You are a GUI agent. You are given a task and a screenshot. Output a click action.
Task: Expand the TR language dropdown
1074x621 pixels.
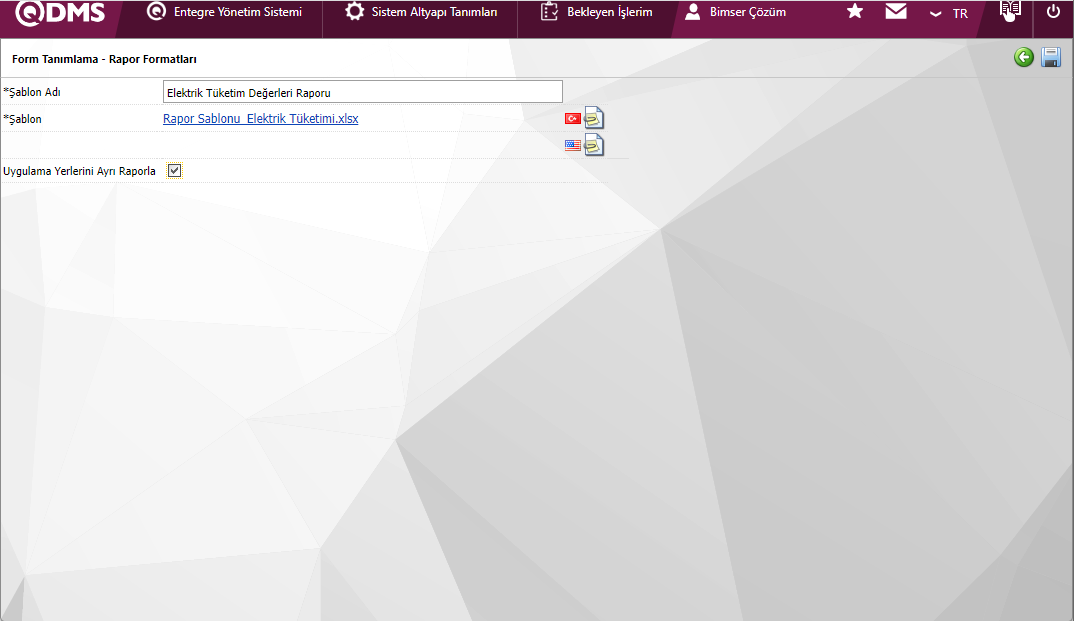tap(949, 14)
